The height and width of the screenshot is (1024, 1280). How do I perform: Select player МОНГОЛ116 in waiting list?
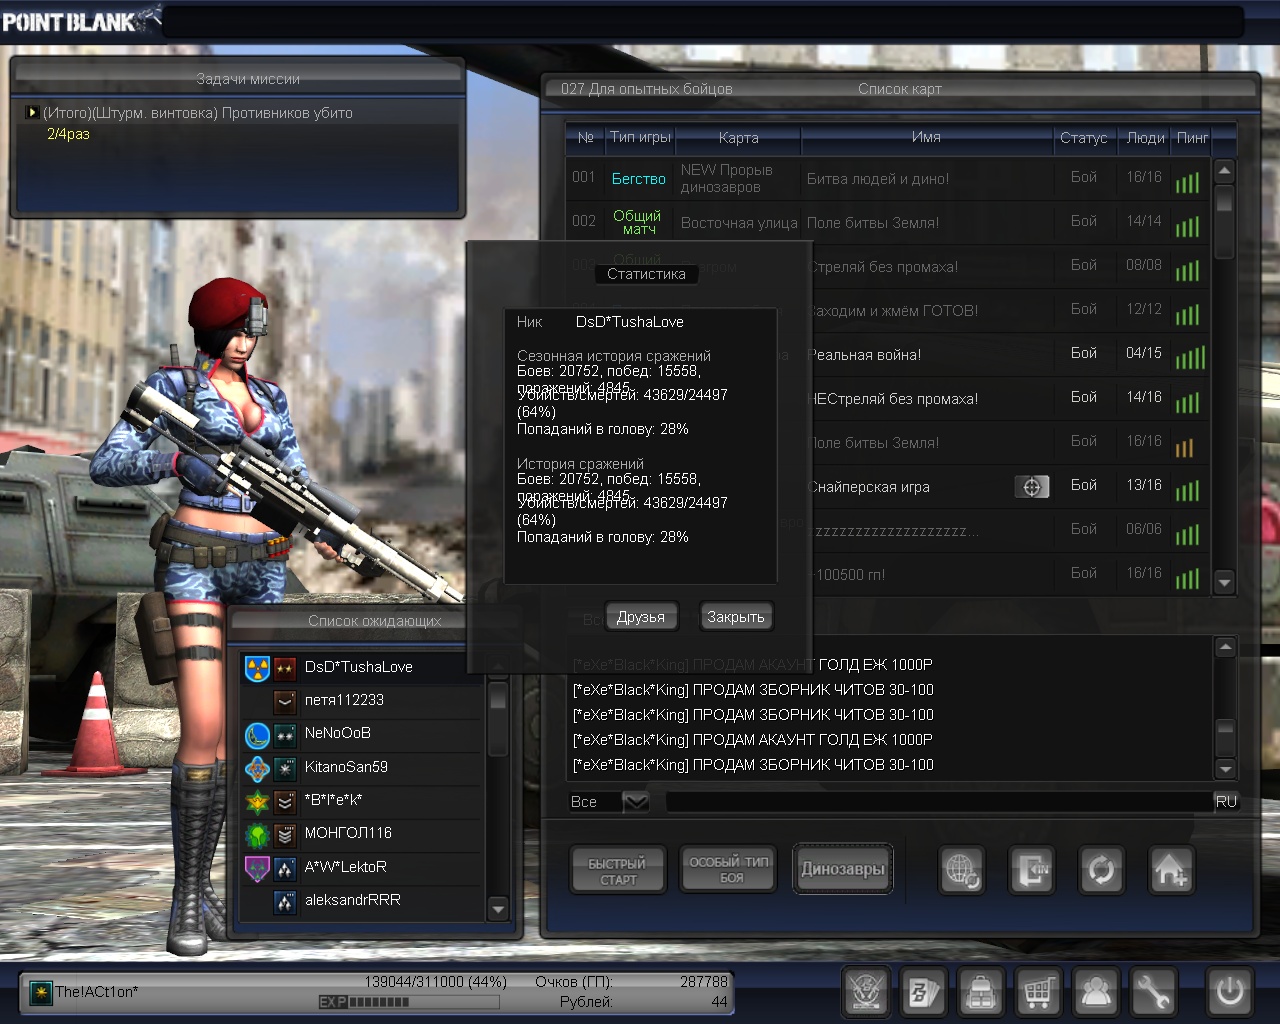(x=363, y=834)
